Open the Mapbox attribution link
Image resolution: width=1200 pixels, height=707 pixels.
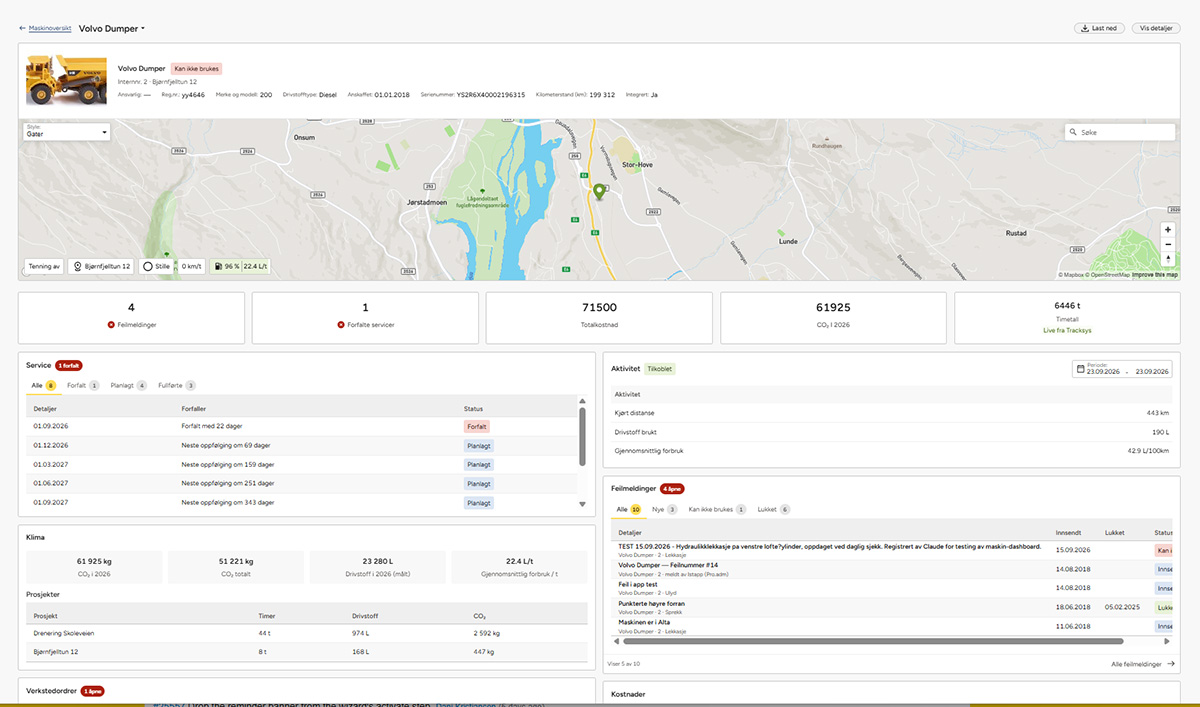click(x=1072, y=274)
